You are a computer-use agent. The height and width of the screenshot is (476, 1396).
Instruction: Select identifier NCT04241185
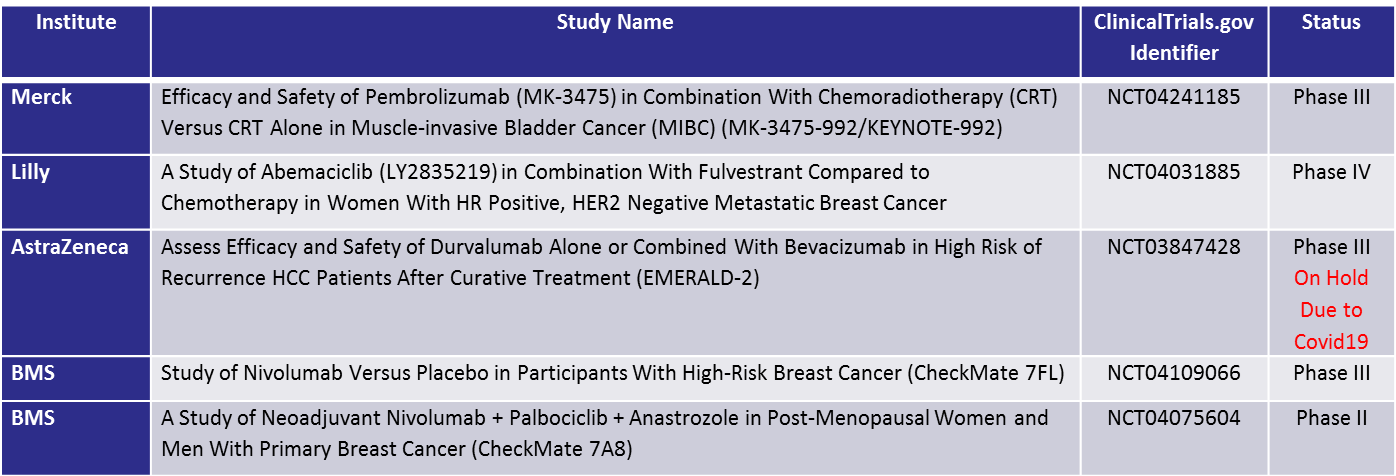coord(1174,97)
